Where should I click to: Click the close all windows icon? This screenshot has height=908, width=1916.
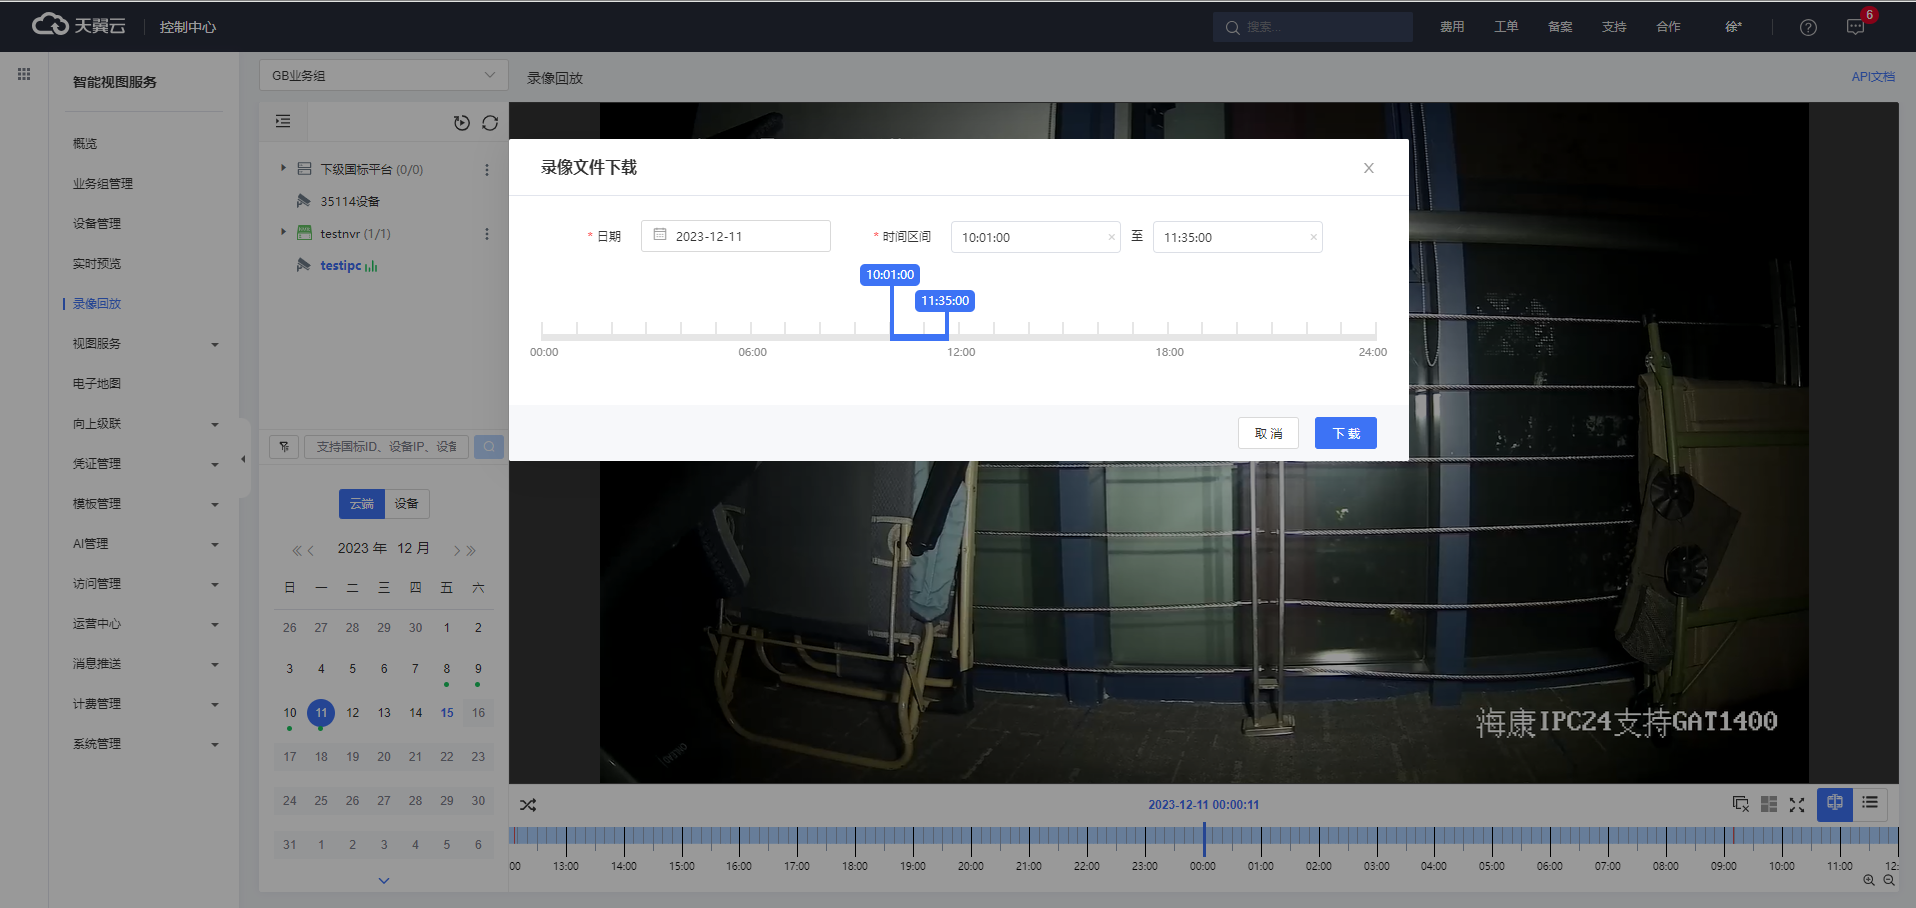point(1740,804)
